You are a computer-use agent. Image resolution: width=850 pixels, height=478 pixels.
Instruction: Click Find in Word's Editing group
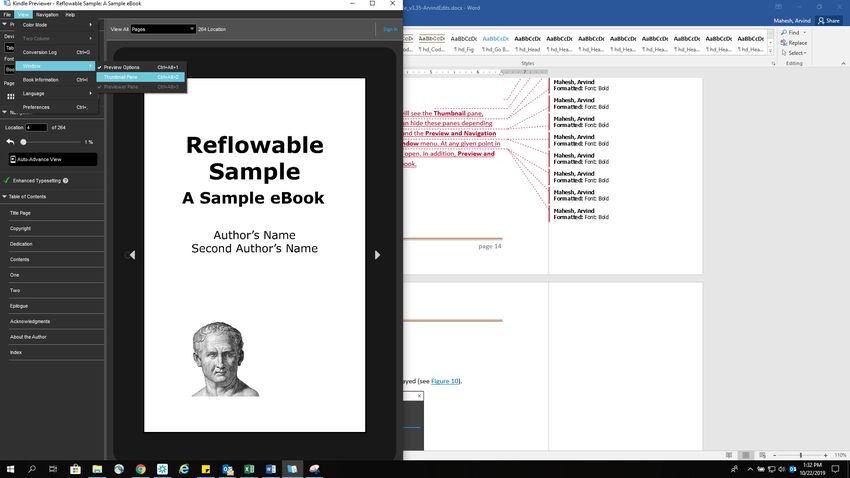tap(793, 33)
